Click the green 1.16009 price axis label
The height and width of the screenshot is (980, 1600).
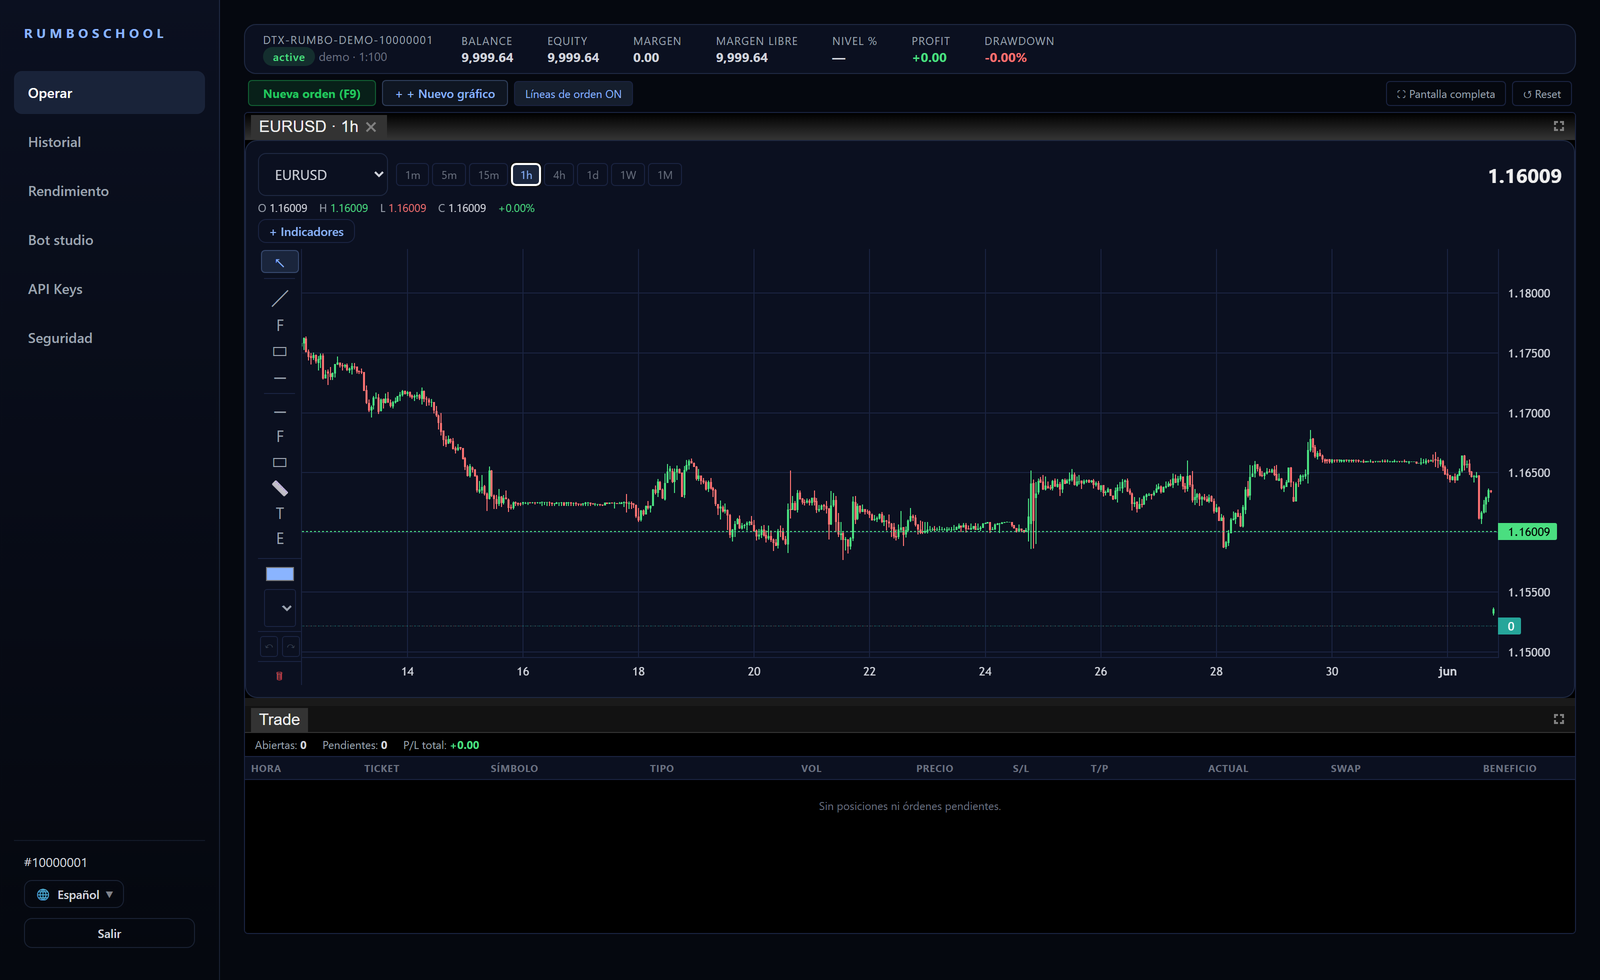1528,532
